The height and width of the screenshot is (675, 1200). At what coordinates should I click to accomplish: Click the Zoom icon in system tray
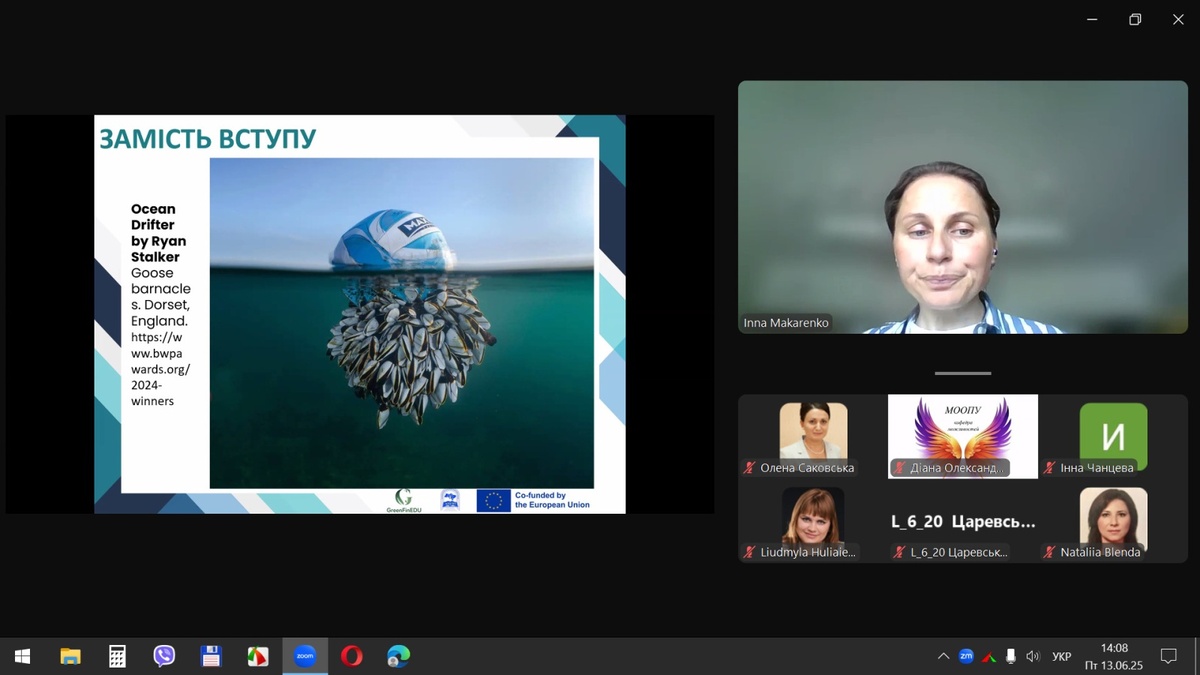(966, 656)
